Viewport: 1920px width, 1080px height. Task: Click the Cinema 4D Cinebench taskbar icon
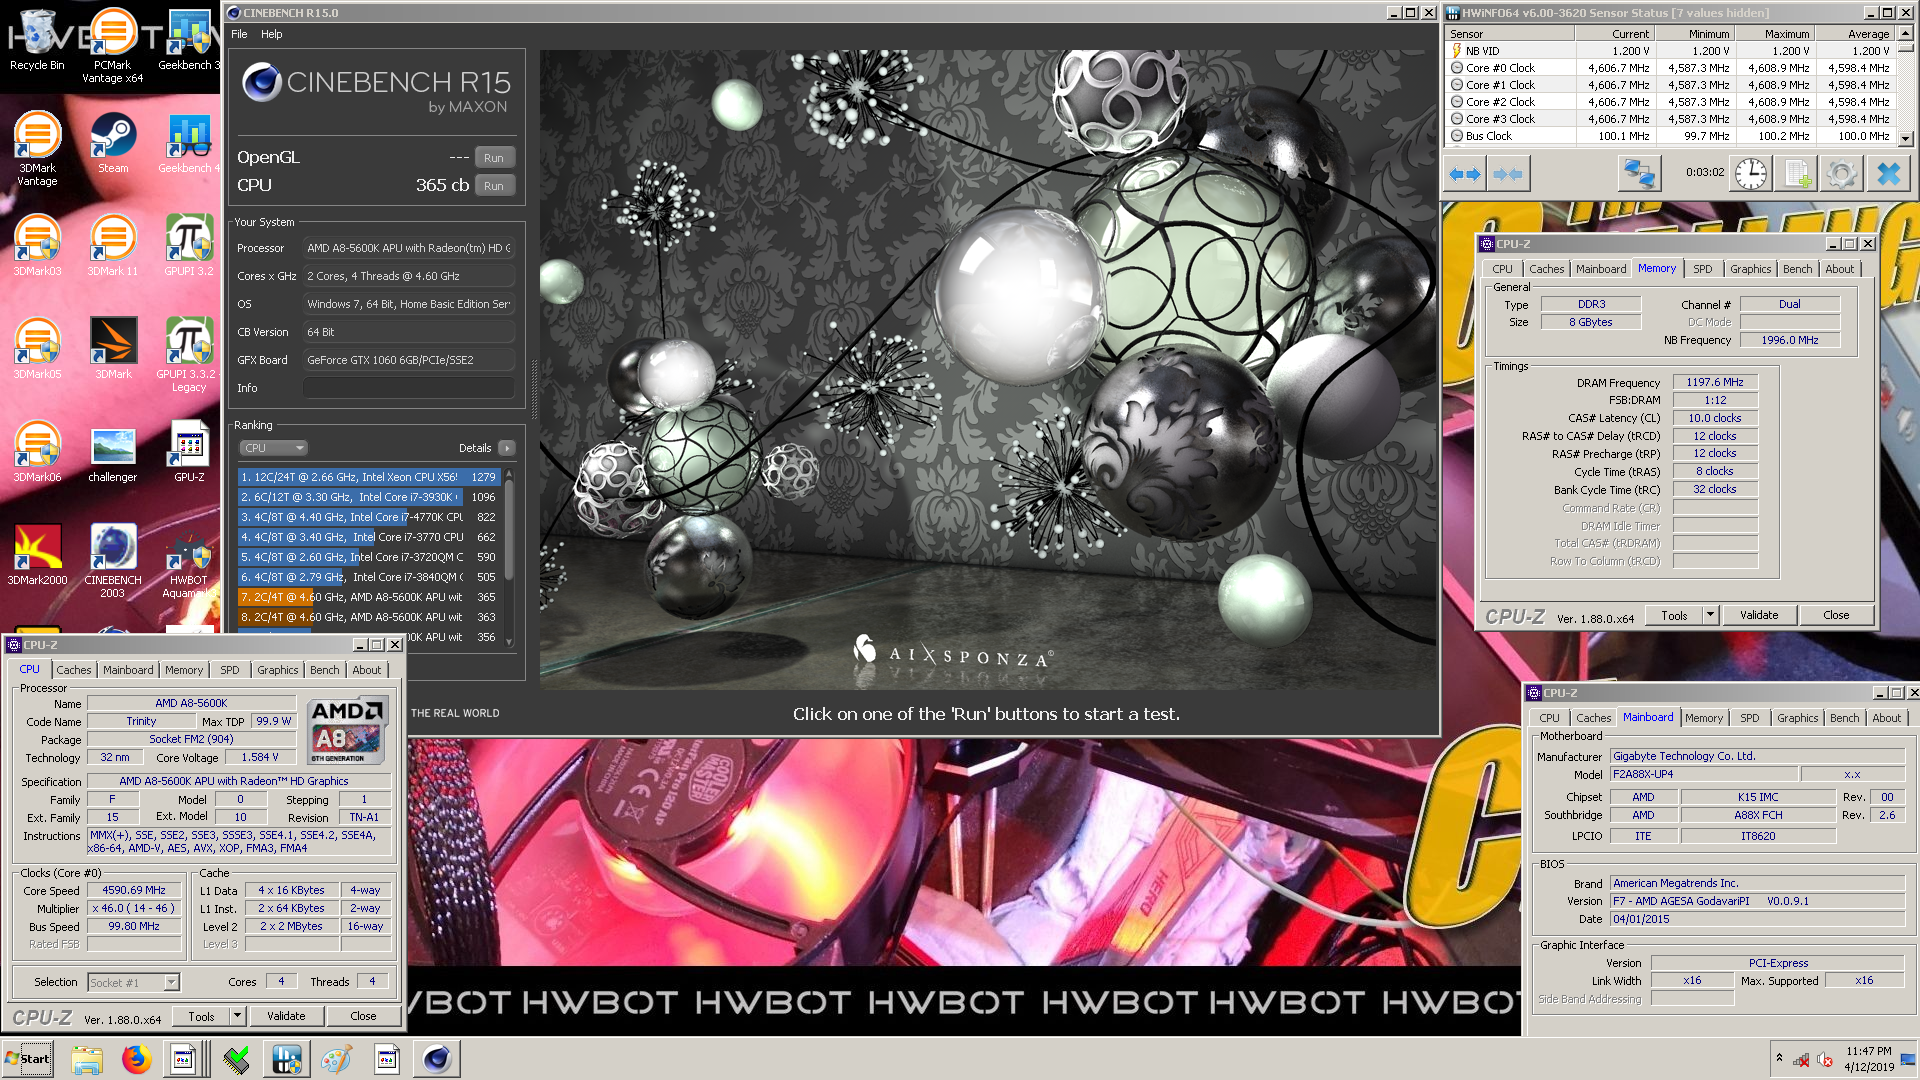(437, 1059)
